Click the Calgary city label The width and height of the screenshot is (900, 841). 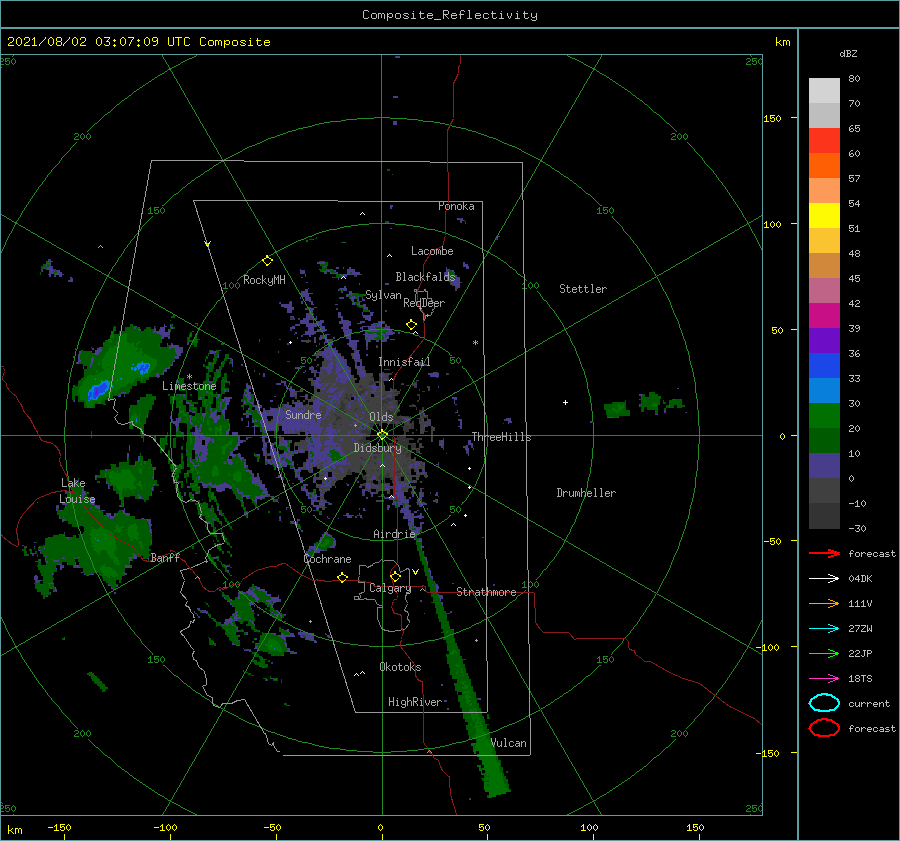pos(390,588)
